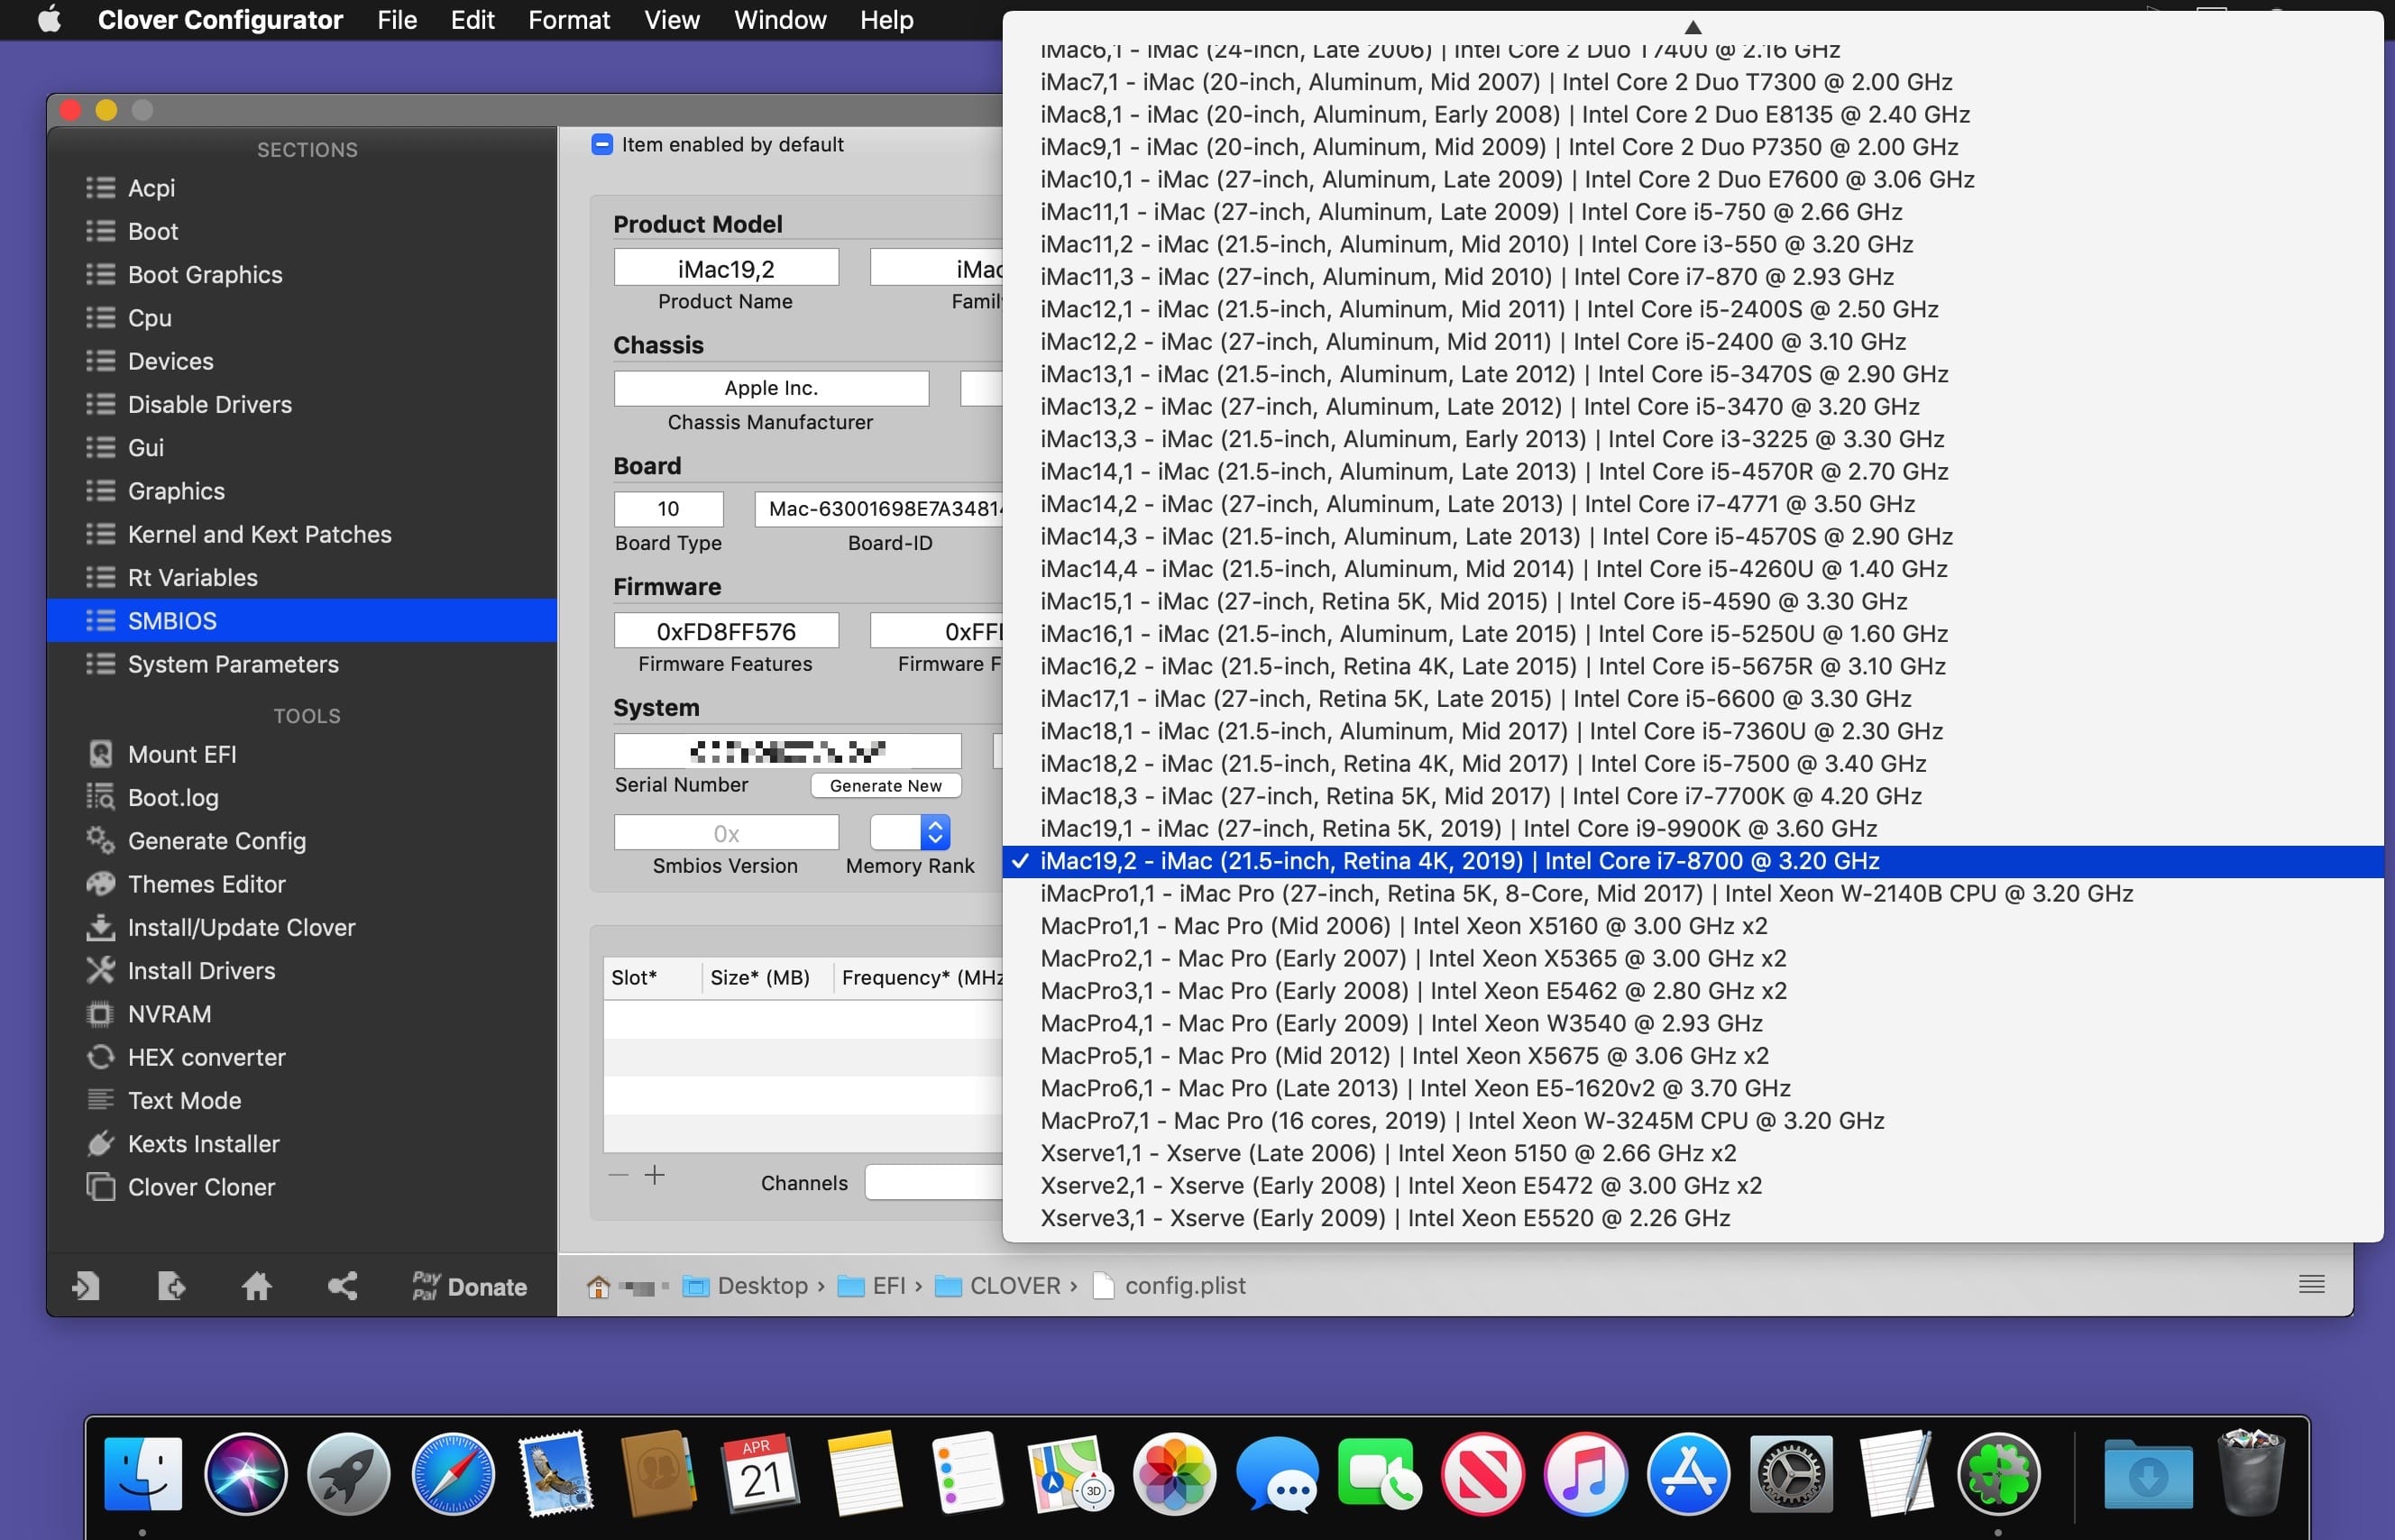Screen dimensions: 2395x1540
Task: Open the System Parameters section
Action: pos(301,664)
